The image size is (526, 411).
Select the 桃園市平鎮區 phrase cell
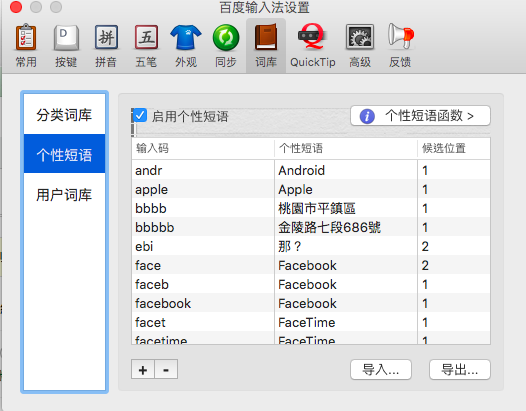pos(346,208)
